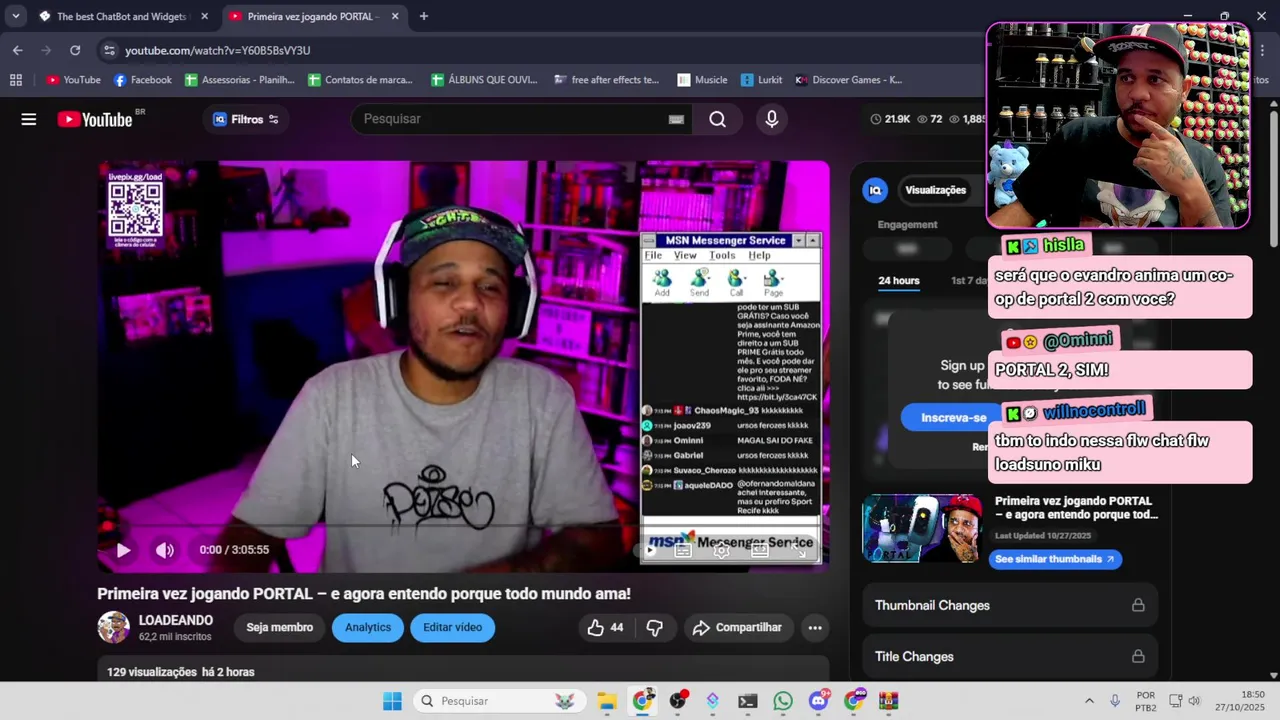This screenshot has height=720, width=1280.
Task: Reload the page with the refresh icon
Action: [x=75, y=50]
